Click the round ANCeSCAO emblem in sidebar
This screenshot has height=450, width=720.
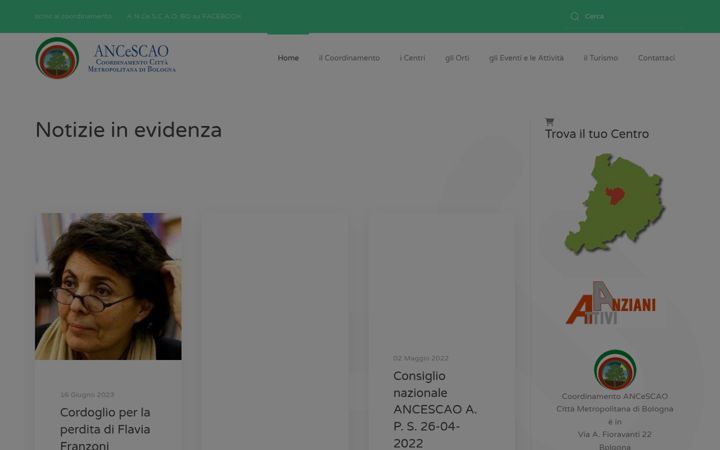tap(615, 370)
